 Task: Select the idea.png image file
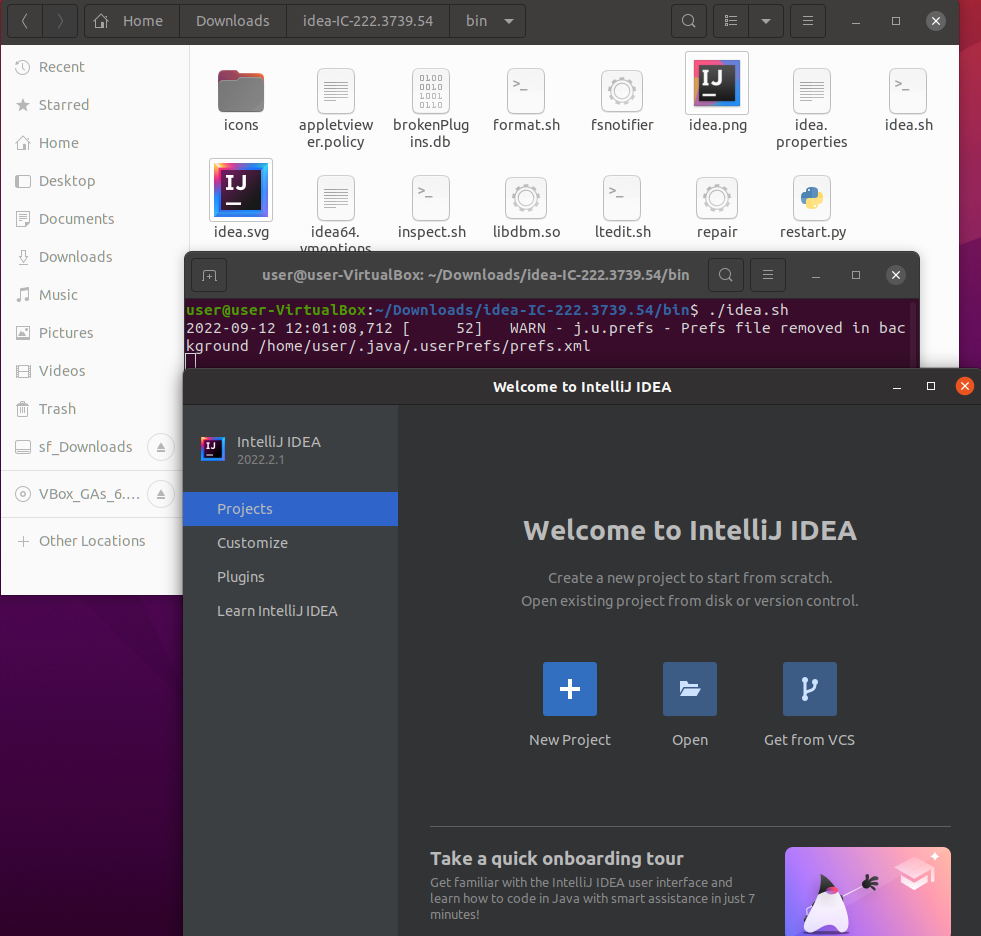717,93
